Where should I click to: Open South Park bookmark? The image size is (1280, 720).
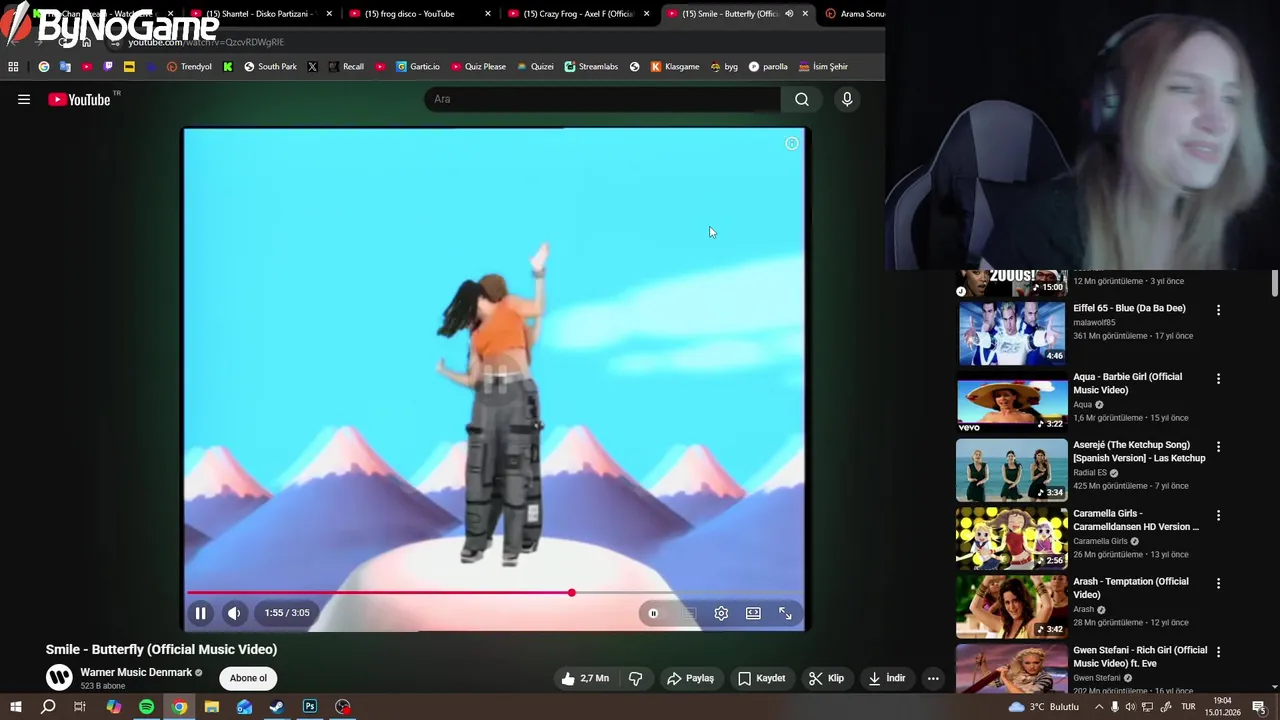(270, 67)
